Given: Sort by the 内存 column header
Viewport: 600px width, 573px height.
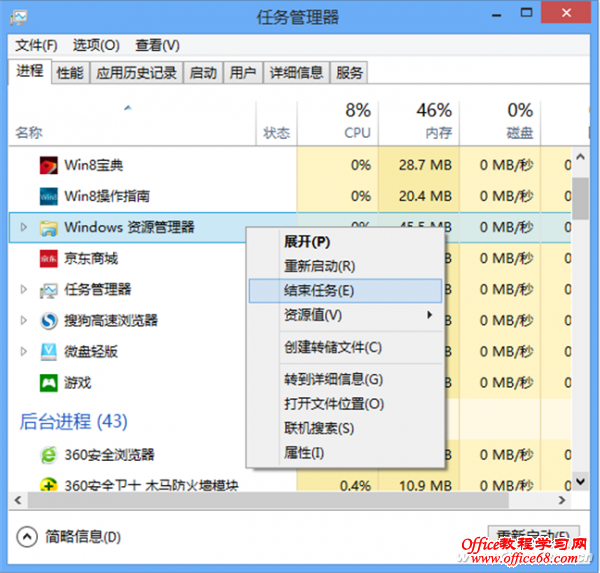Looking at the screenshot, I should point(419,122).
